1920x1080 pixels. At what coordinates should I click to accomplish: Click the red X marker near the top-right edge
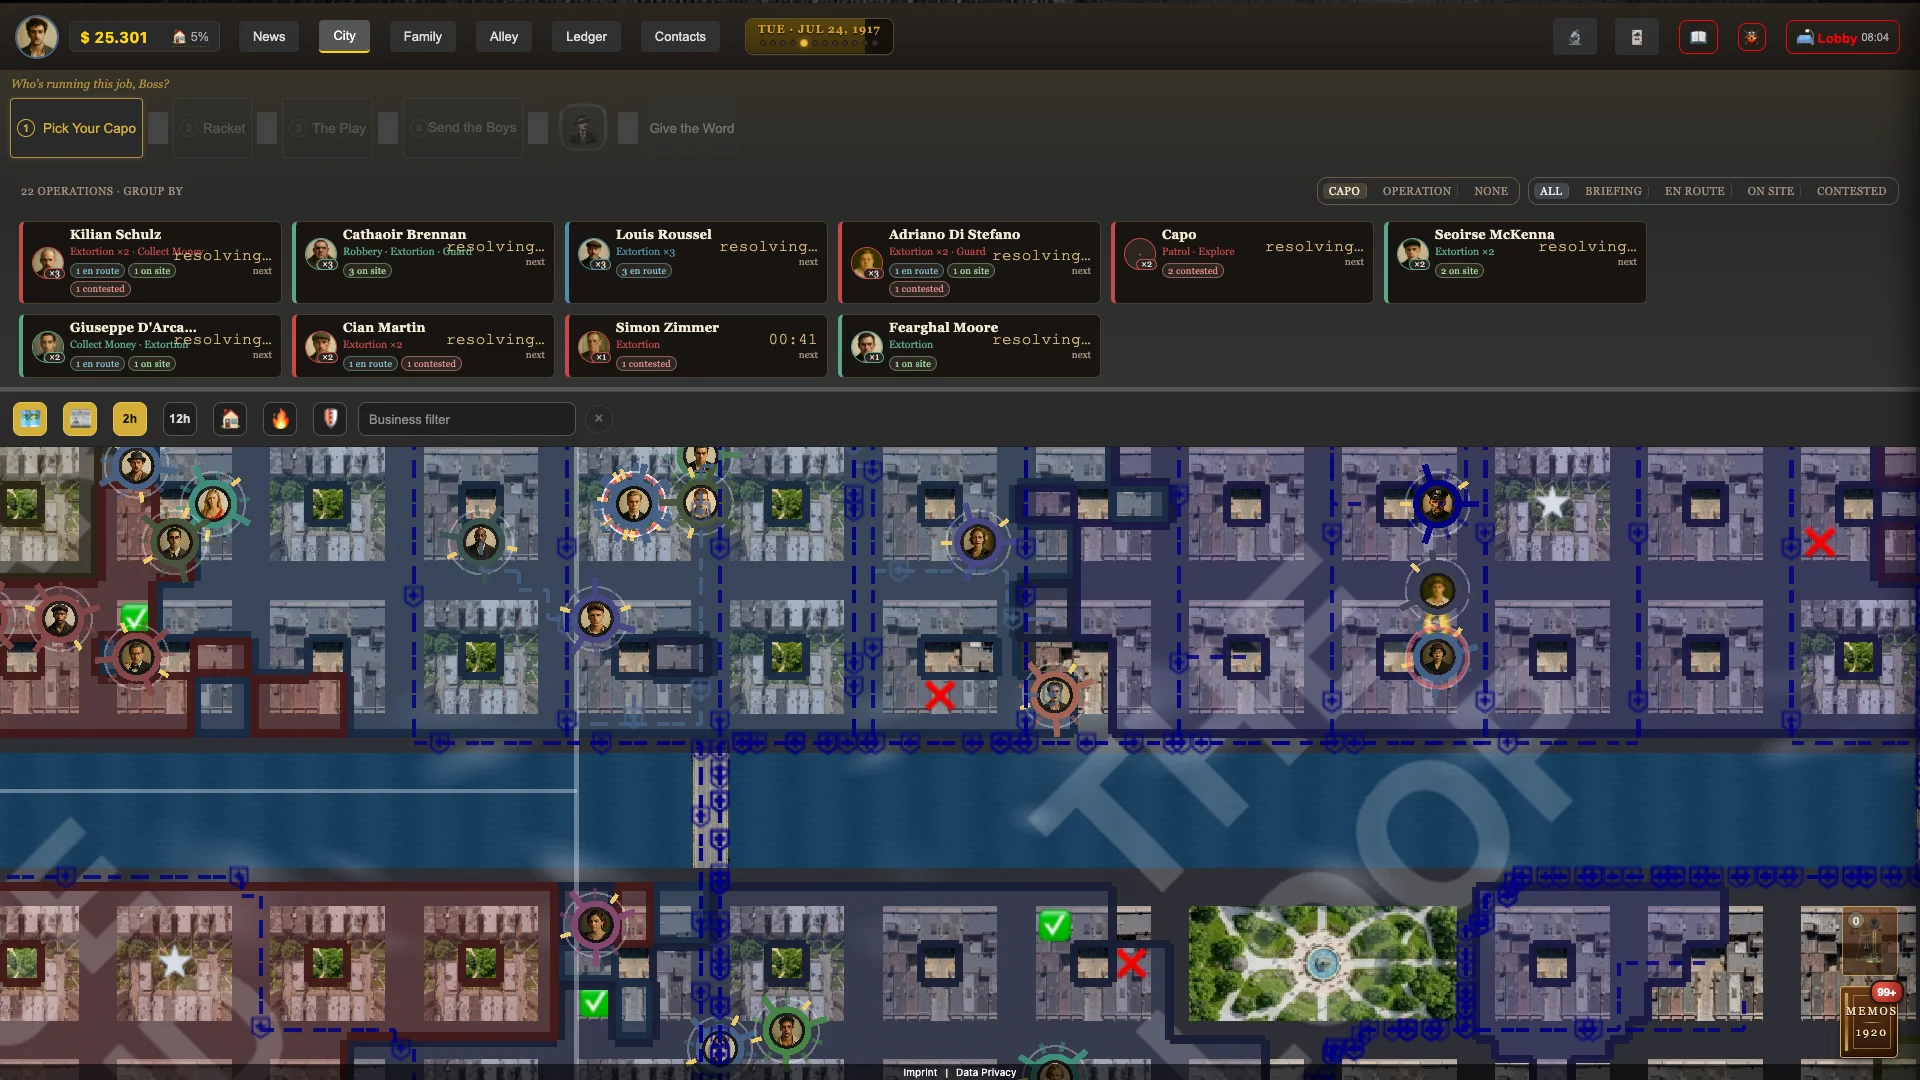(1820, 542)
